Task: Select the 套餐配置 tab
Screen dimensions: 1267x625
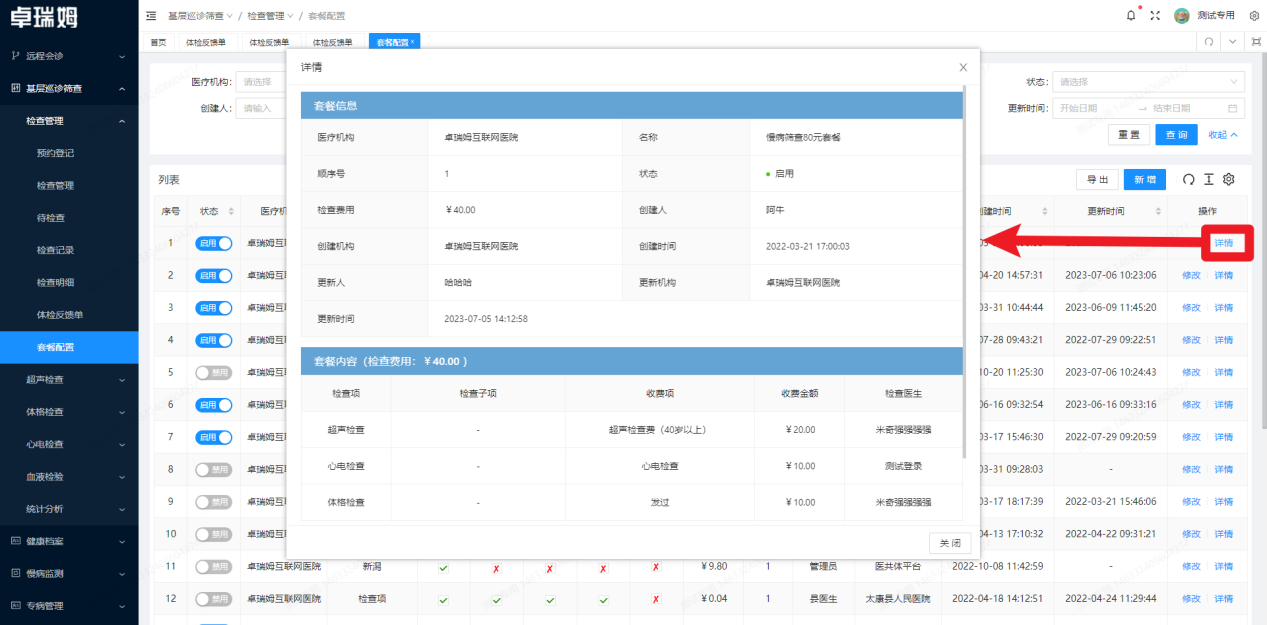Action: (x=392, y=42)
